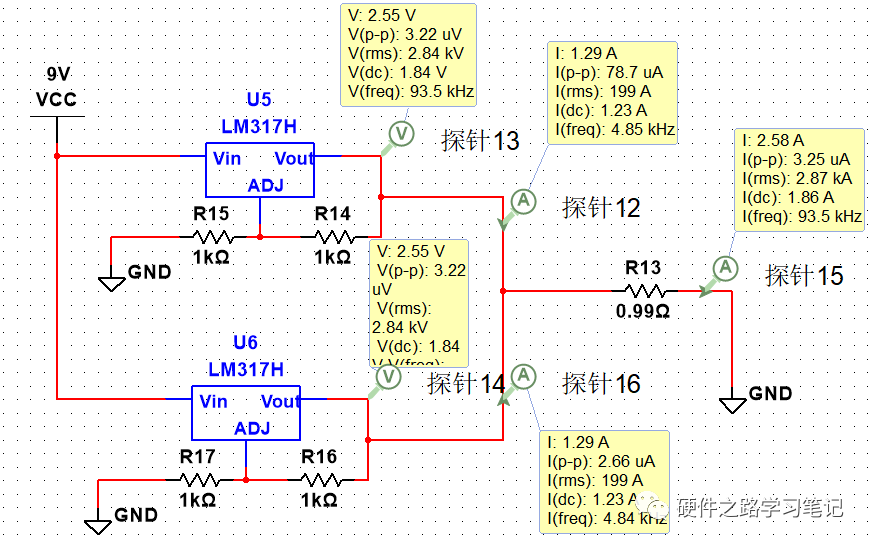The image size is (872, 546).
Task: Click the U5 LM317H regulator block
Action: (x=259, y=169)
